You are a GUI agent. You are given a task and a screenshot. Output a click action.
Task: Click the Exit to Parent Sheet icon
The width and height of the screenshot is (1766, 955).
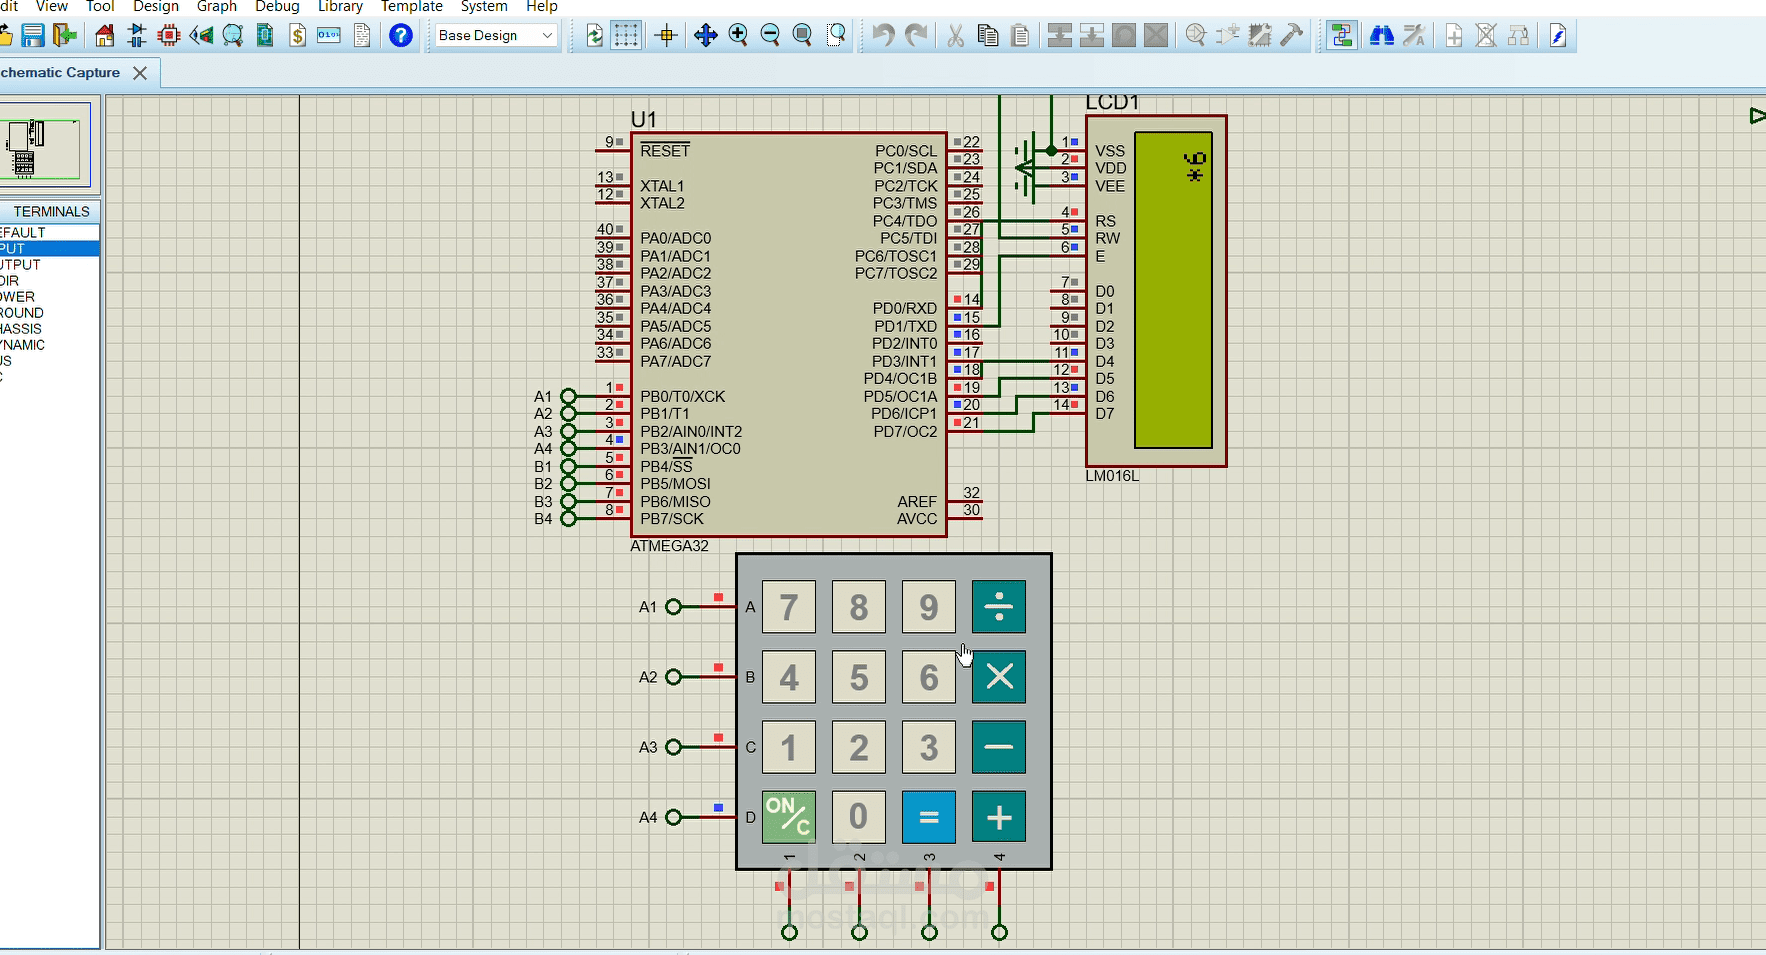pyautogui.click(x=1519, y=36)
